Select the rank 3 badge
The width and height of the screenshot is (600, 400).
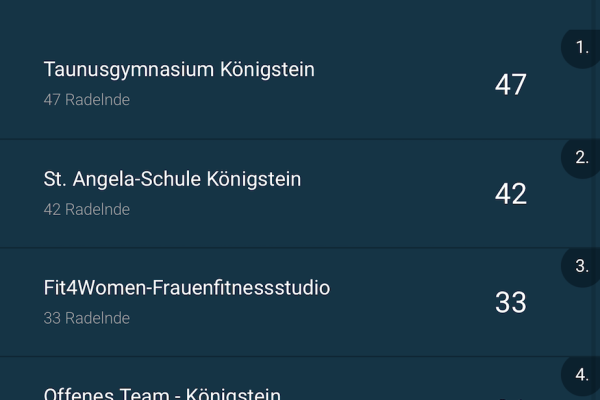point(582,266)
